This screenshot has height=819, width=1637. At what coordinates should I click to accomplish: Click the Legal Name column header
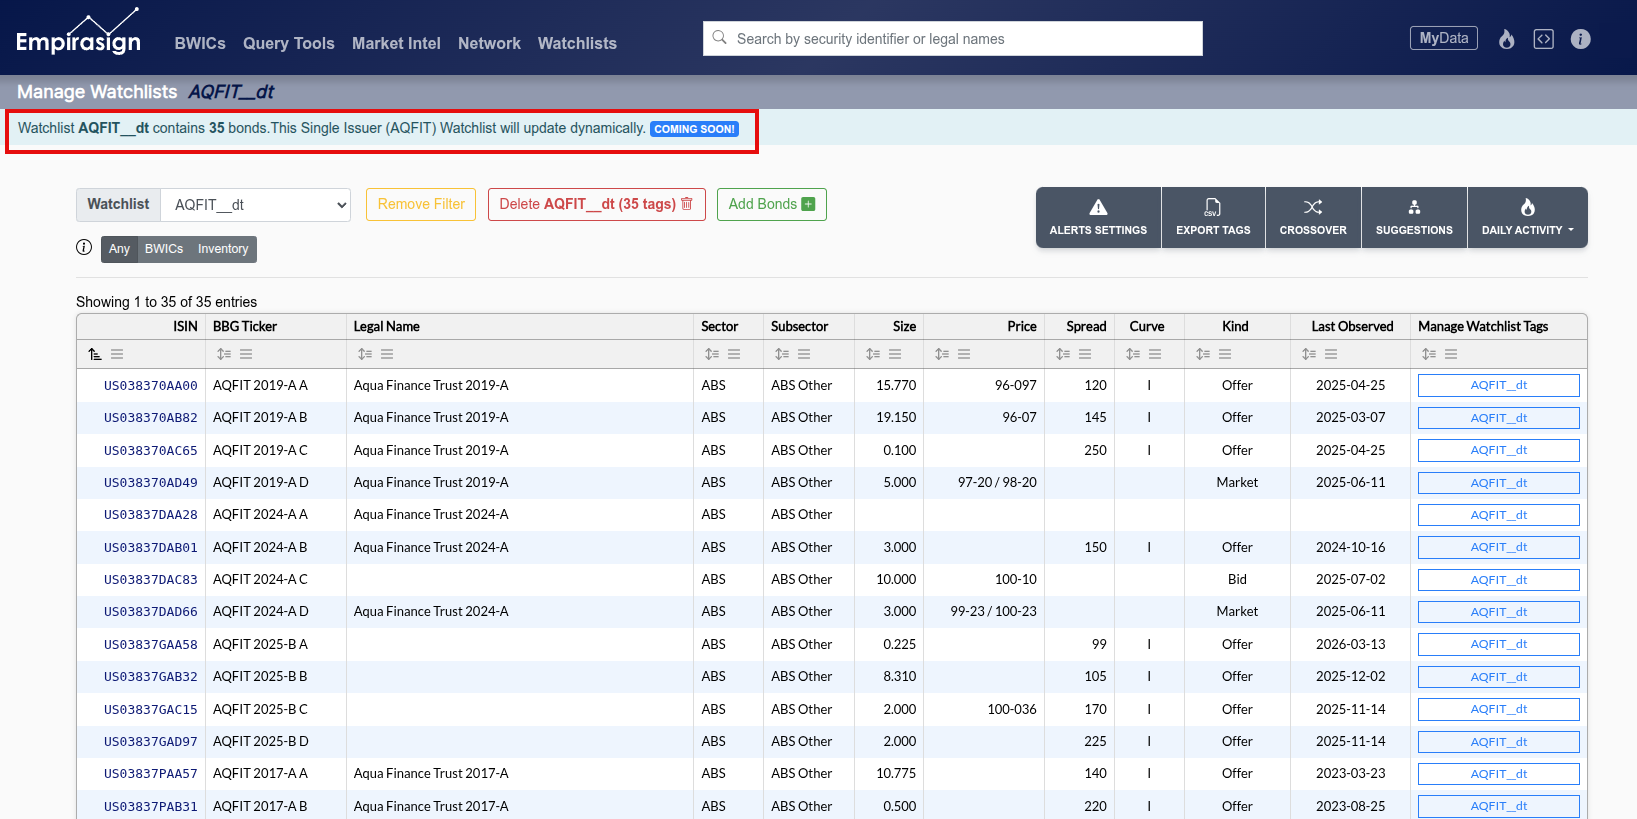[x=387, y=327]
